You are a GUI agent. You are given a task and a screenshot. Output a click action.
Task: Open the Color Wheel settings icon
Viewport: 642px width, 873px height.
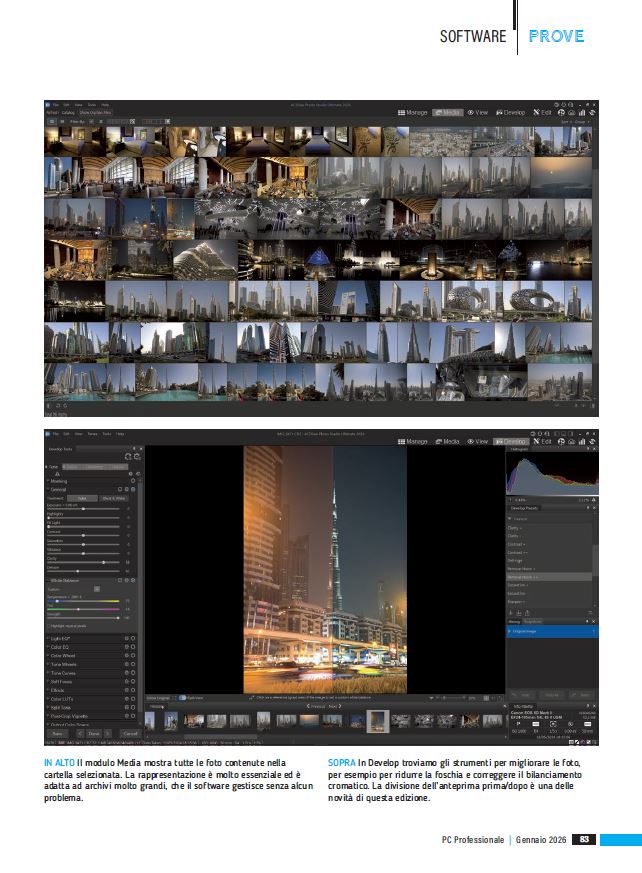click(x=127, y=656)
